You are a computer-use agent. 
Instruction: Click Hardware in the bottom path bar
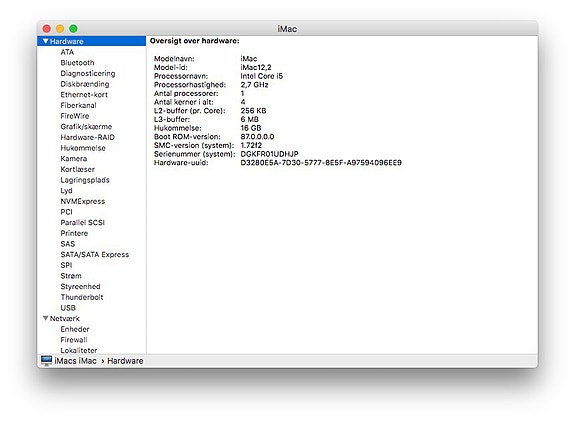125,361
